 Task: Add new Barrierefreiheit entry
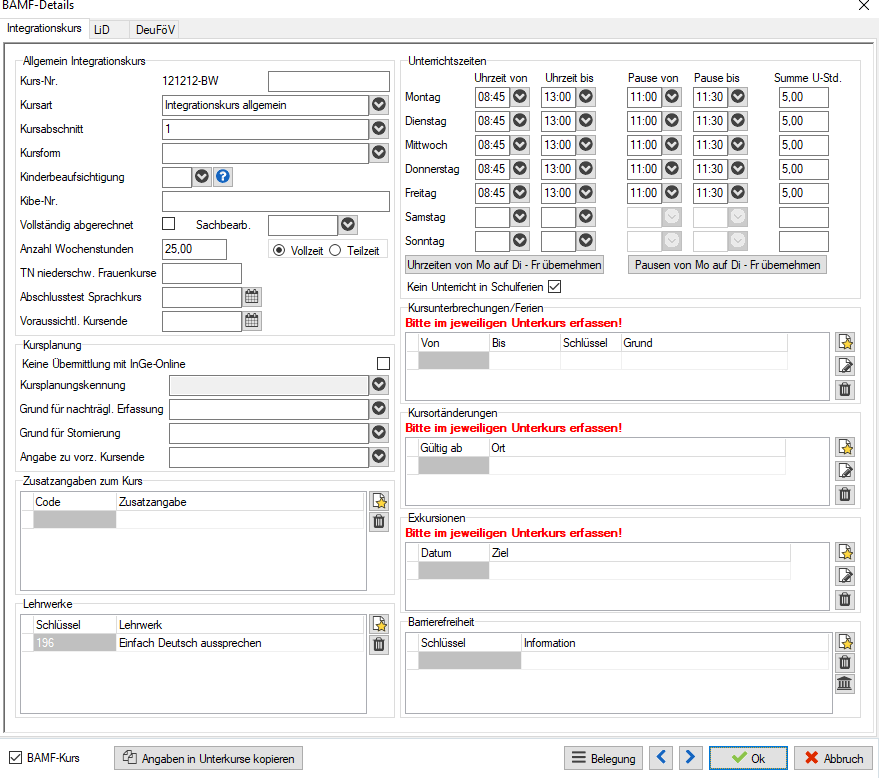coord(845,642)
